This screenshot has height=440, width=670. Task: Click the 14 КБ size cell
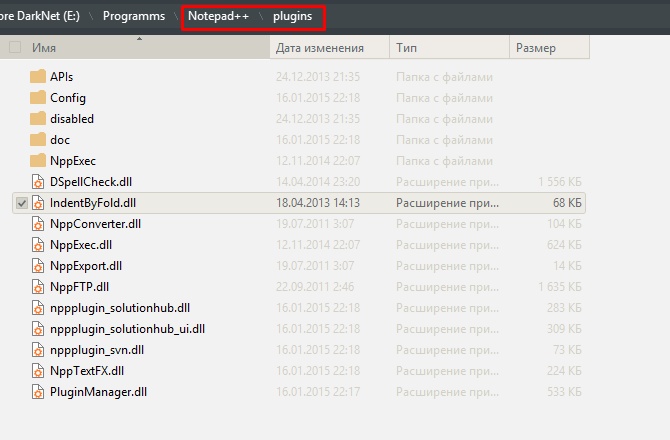567,266
